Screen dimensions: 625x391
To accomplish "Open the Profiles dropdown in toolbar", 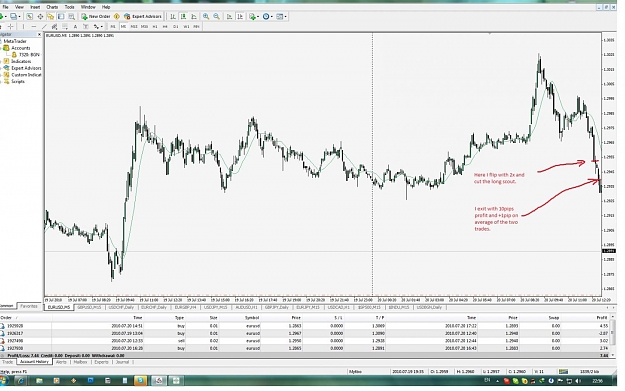I will 15,16.
